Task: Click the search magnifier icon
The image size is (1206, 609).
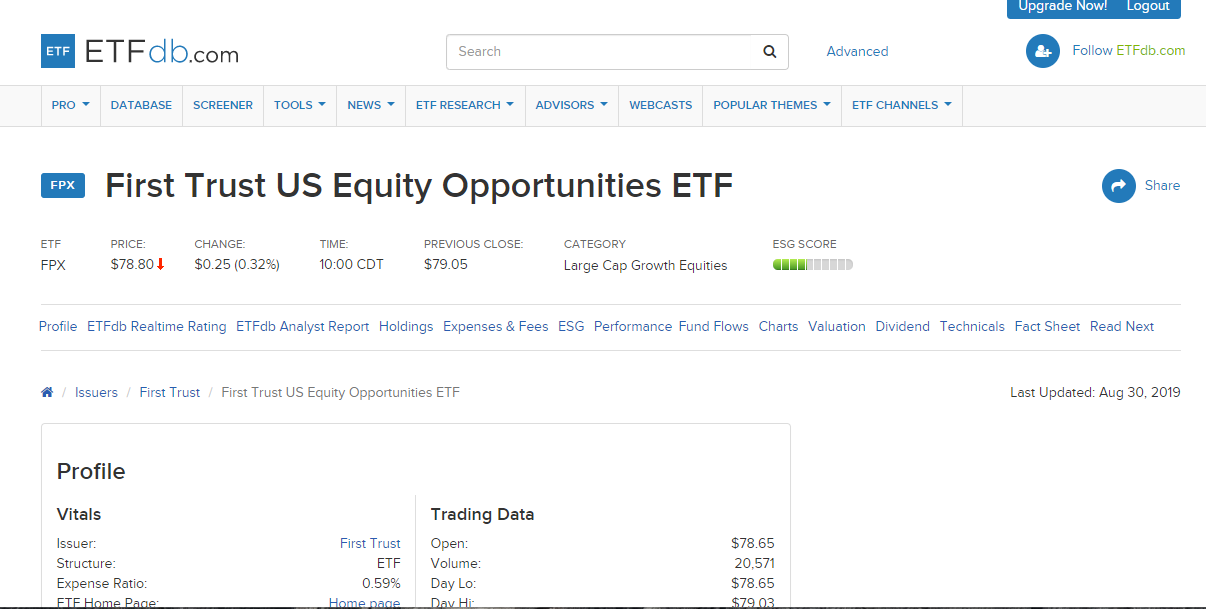Action: click(x=769, y=52)
